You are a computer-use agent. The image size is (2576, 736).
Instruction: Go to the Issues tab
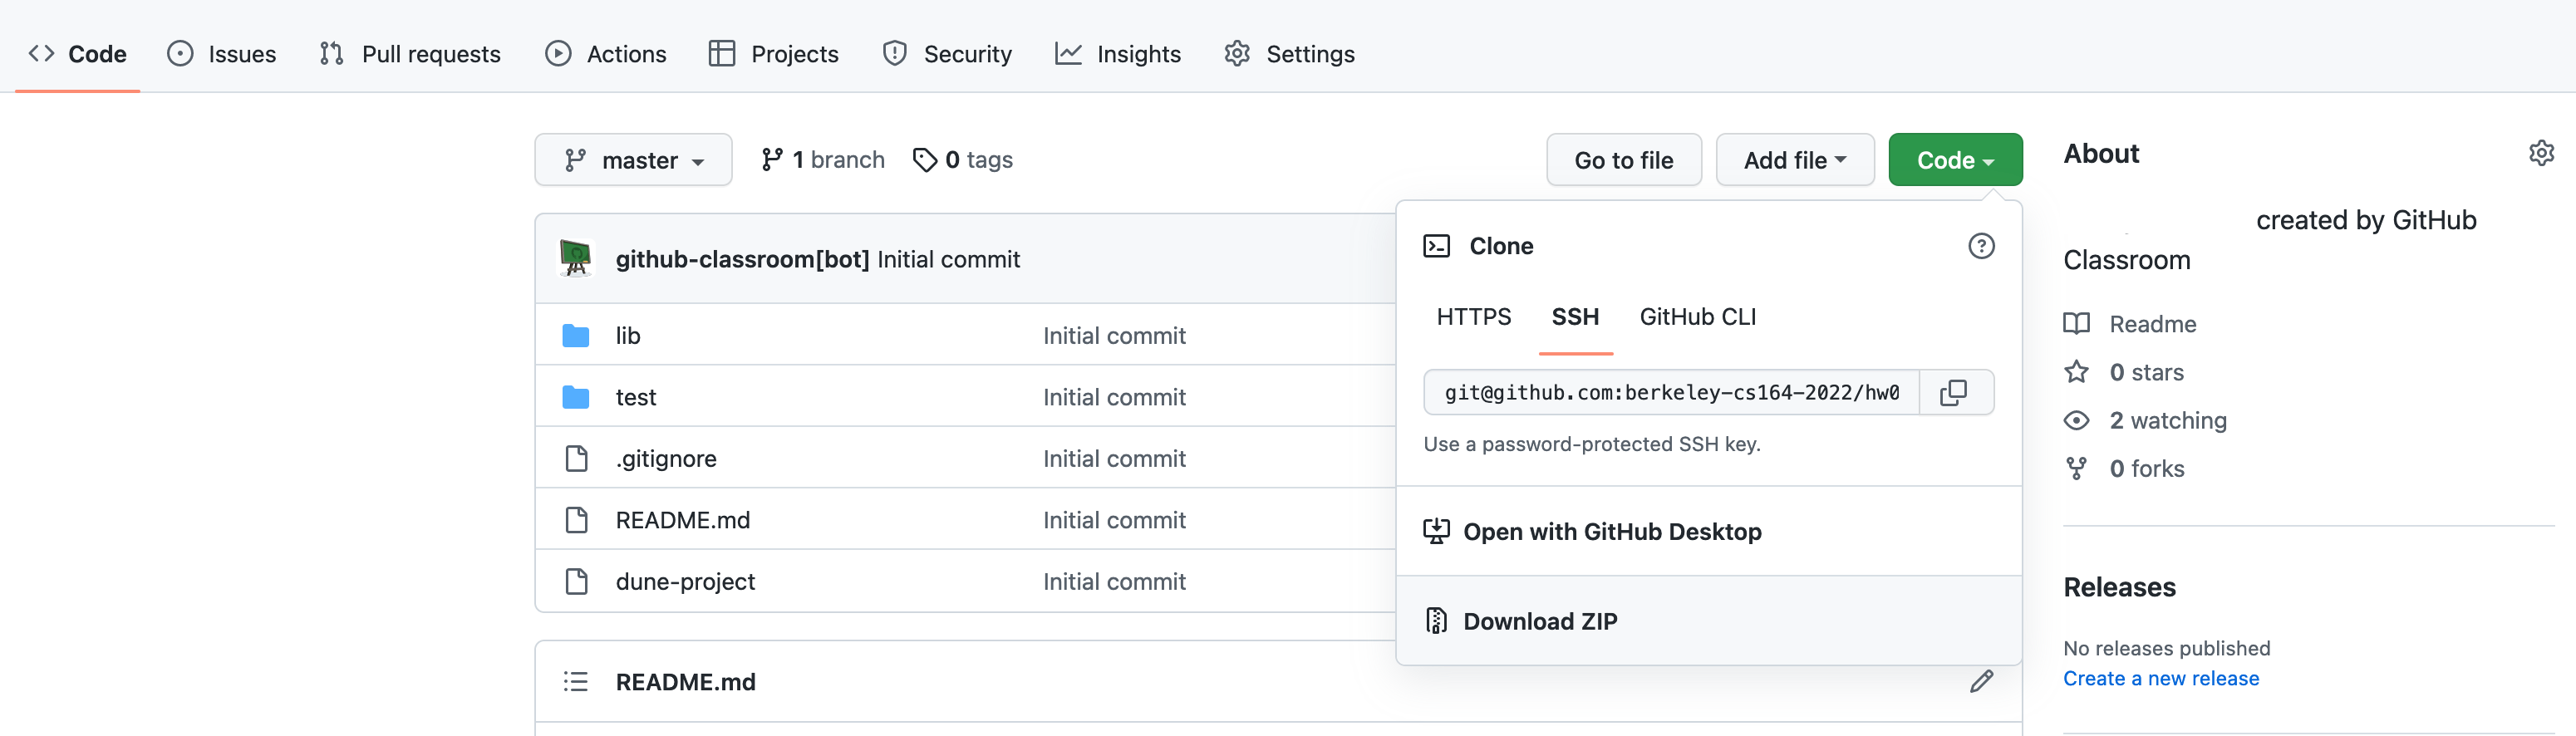point(222,54)
